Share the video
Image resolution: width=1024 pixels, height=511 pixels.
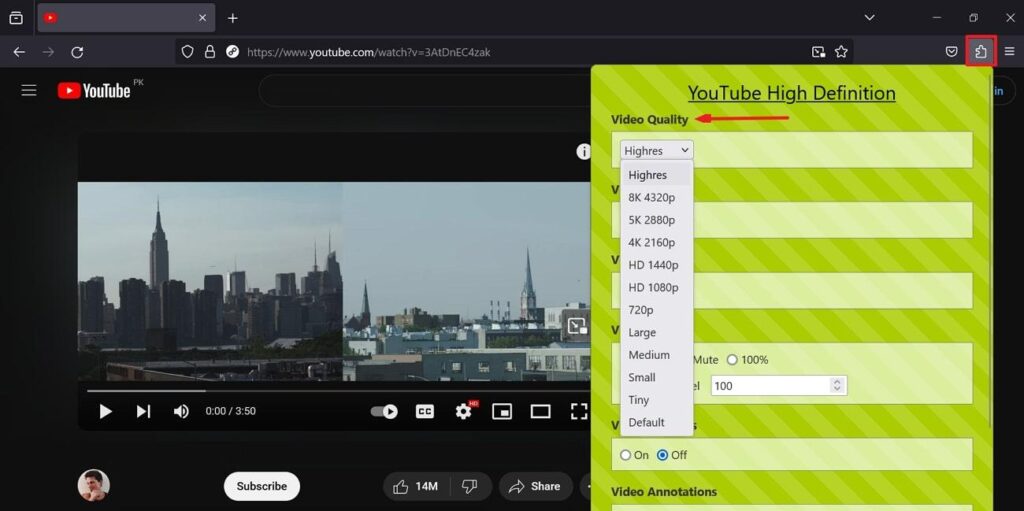[x=535, y=486]
